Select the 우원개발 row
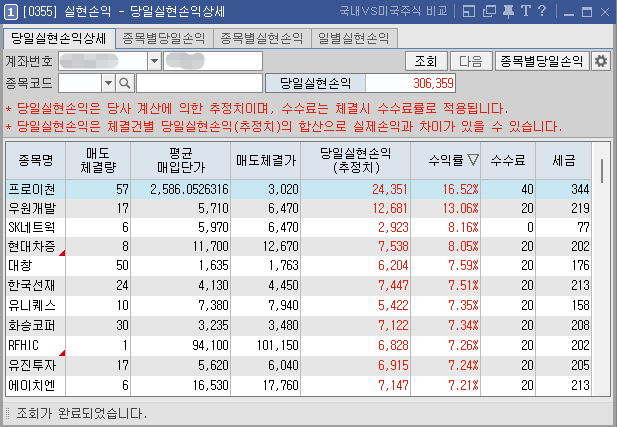 pyautogui.click(x=298, y=208)
